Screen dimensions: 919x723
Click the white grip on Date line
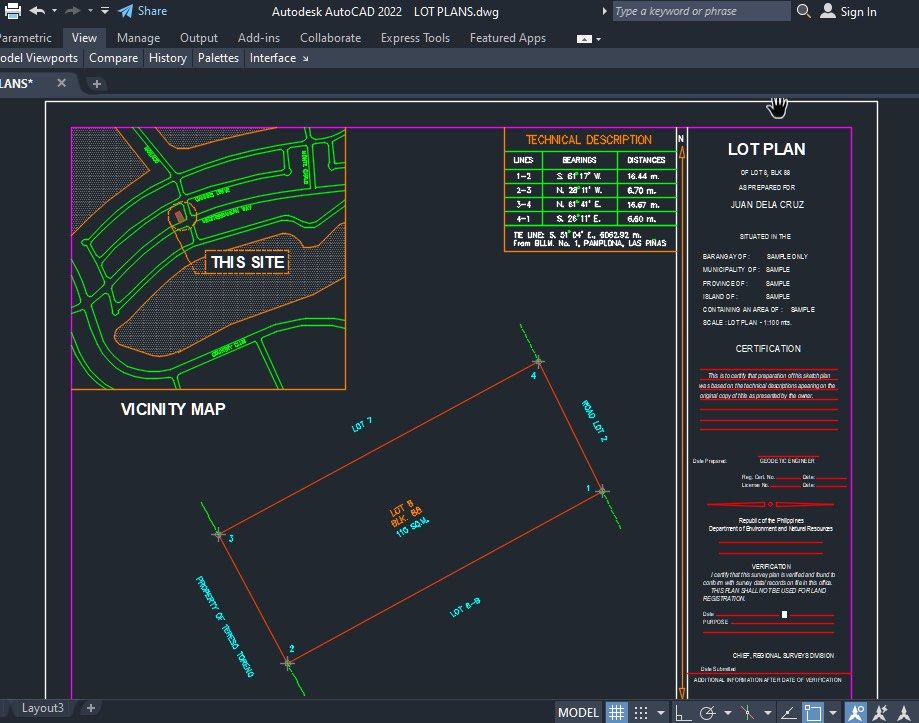point(784,615)
